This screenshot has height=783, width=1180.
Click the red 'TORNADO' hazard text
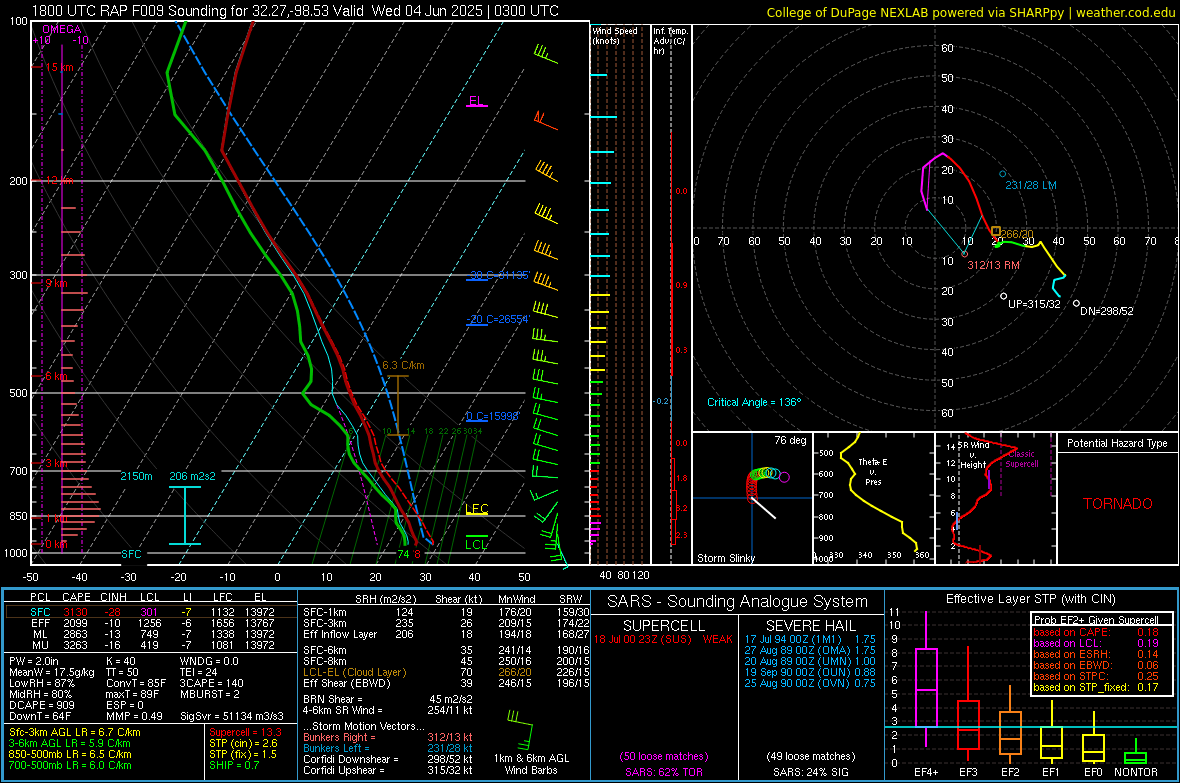point(1118,504)
